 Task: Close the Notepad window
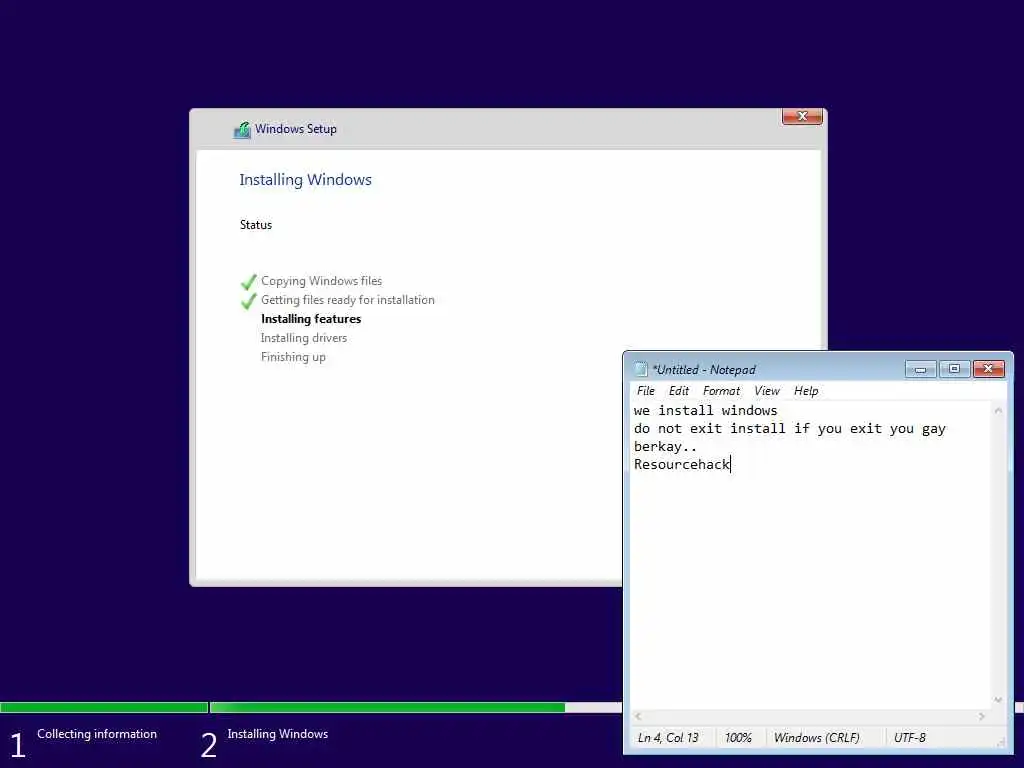click(988, 370)
